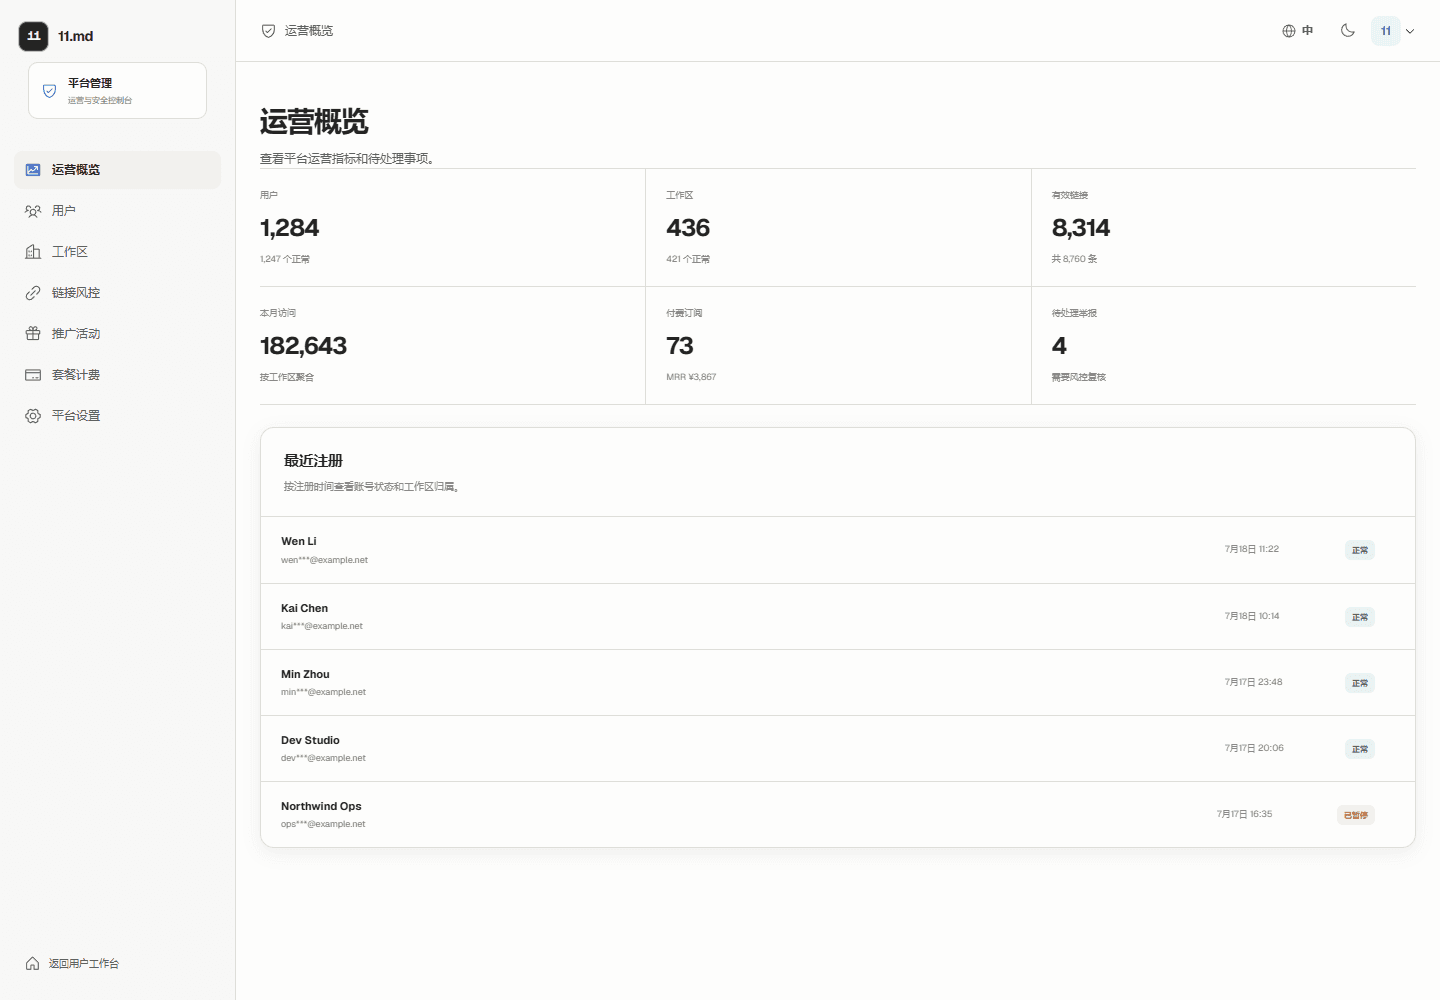The height and width of the screenshot is (1000, 1440).
Task: Click the 已暂停 badge for Northwind Ops
Action: tap(1356, 815)
